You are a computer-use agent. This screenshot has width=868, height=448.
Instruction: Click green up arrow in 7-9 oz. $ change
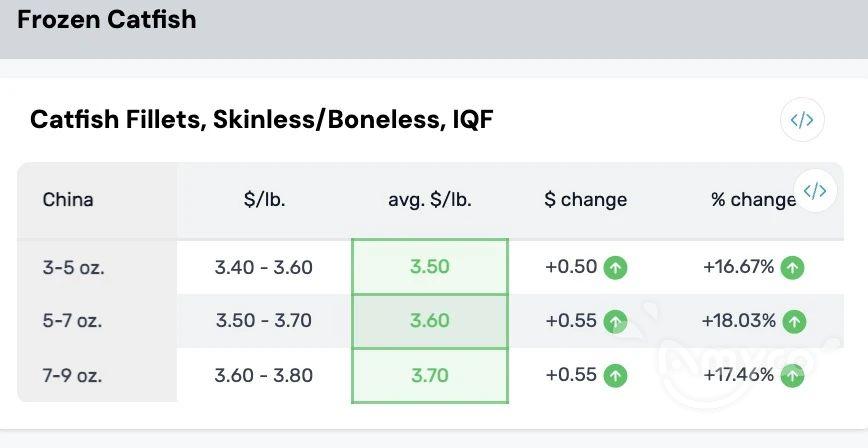point(616,376)
